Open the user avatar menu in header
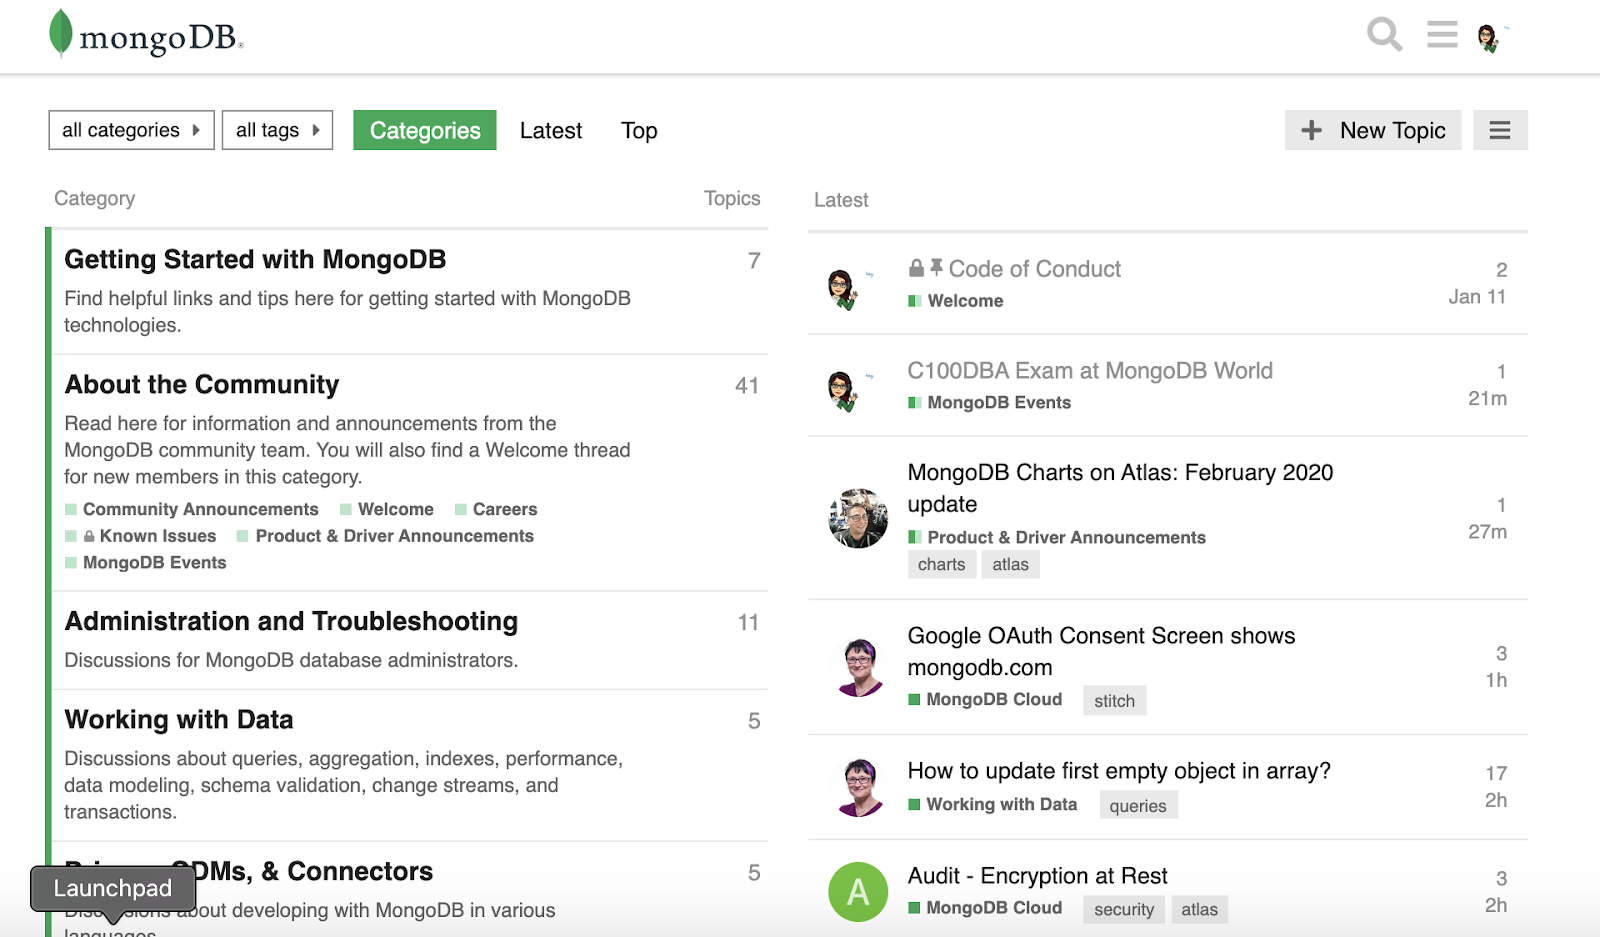The image size is (1600, 937). pos(1489,38)
